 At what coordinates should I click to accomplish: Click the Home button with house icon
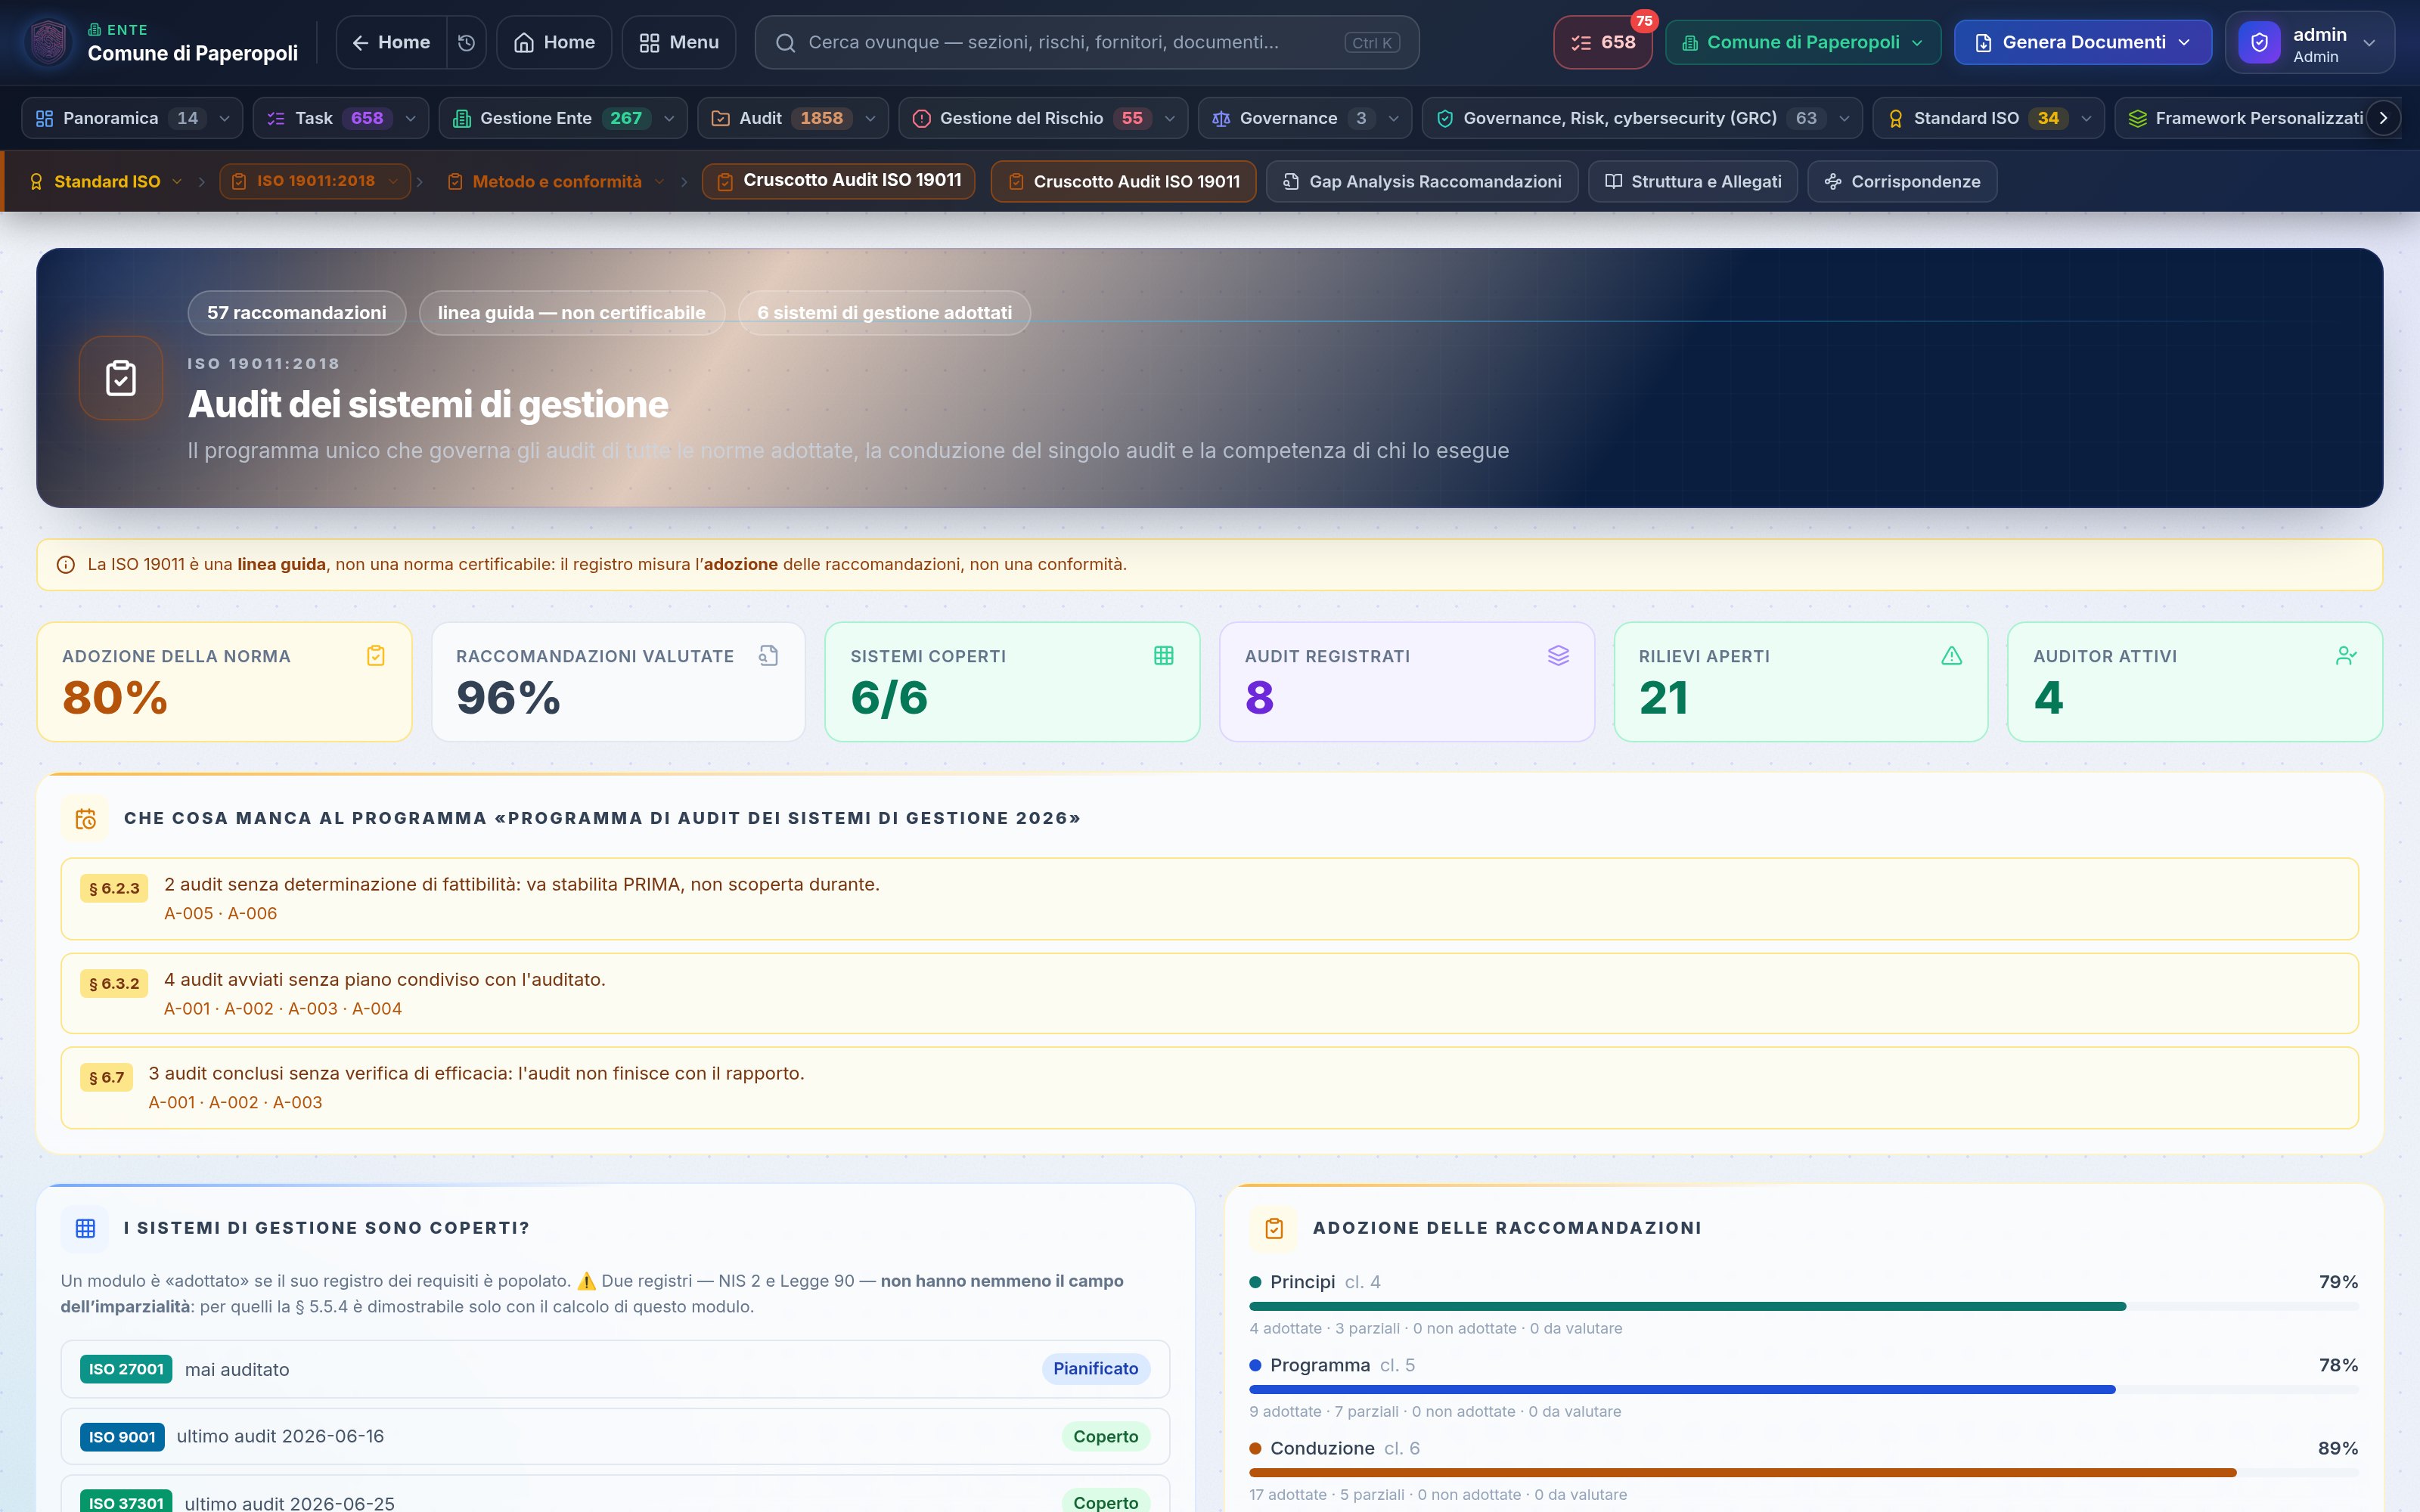554,43
